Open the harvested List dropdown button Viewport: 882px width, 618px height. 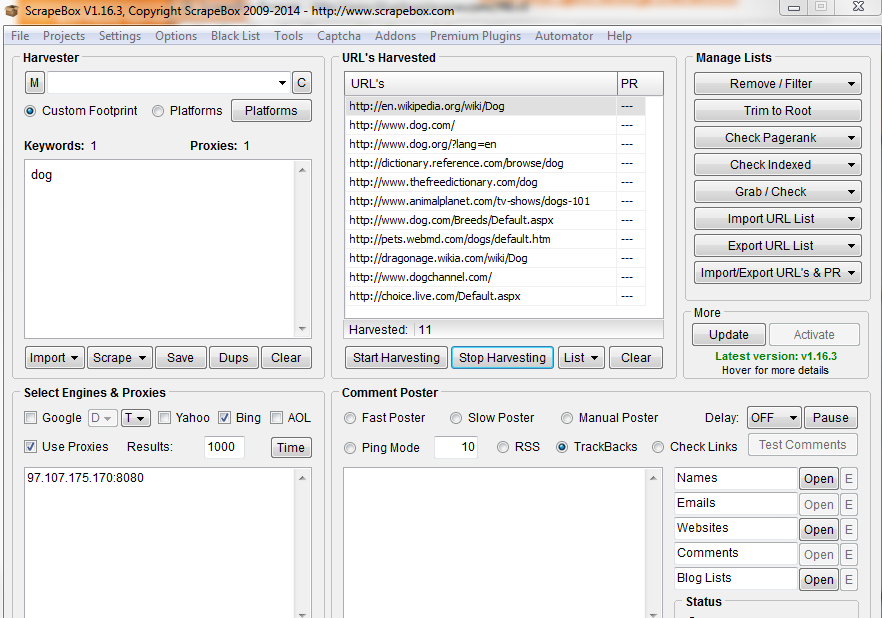[581, 358]
